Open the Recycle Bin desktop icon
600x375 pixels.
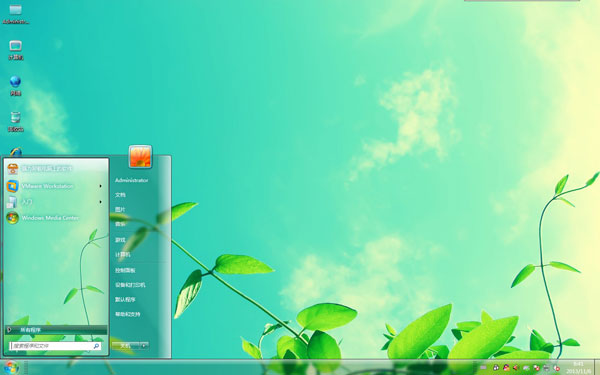pyautogui.click(x=16, y=122)
